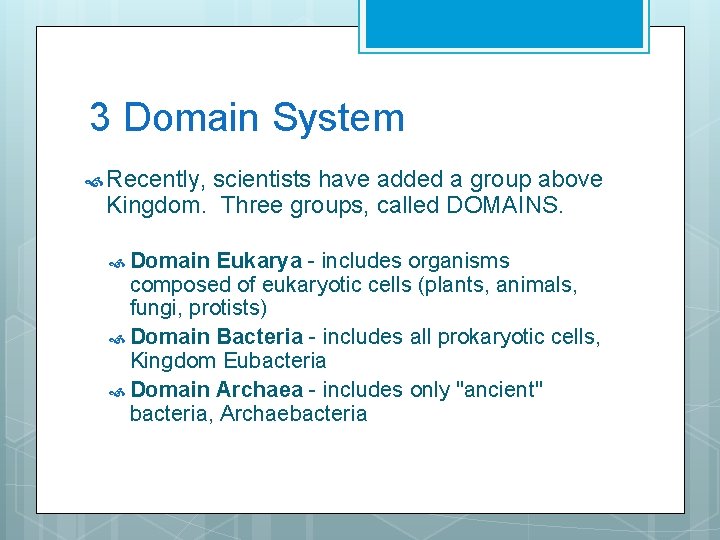Image resolution: width=720 pixels, height=540 pixels.
Task: Select the 'bacteria, Archaebacteria' line
Action: [x=248, y=413]
